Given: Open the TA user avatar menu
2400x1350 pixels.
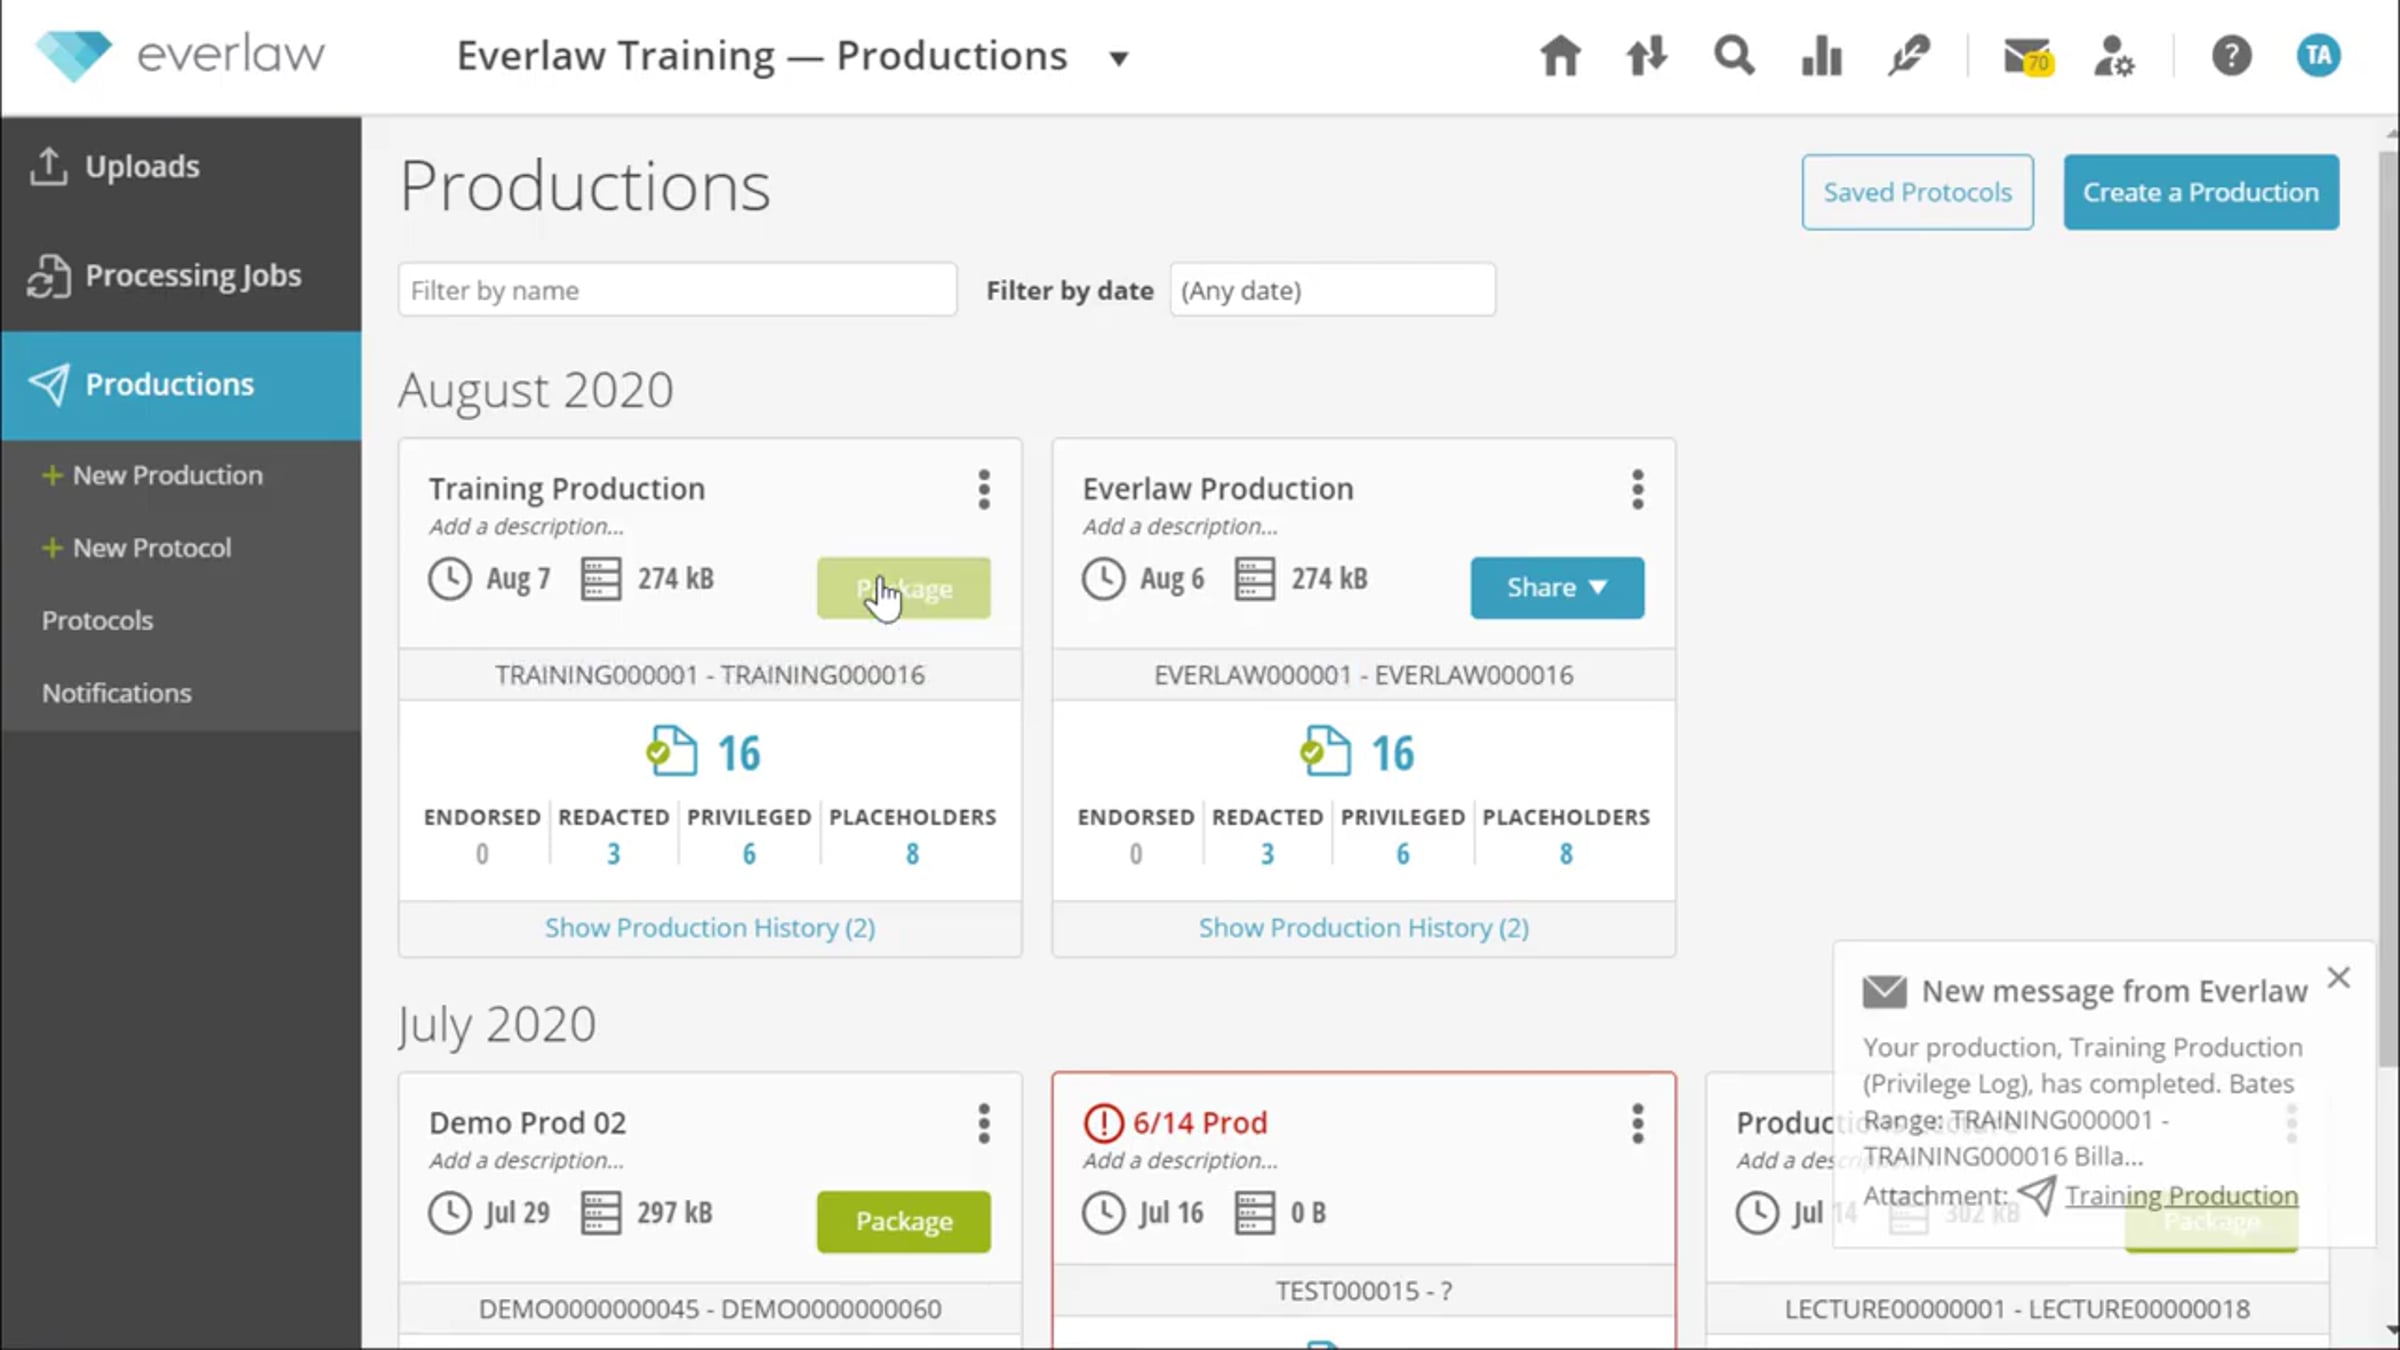Looking at the screenshot, I should [2318, 56].
